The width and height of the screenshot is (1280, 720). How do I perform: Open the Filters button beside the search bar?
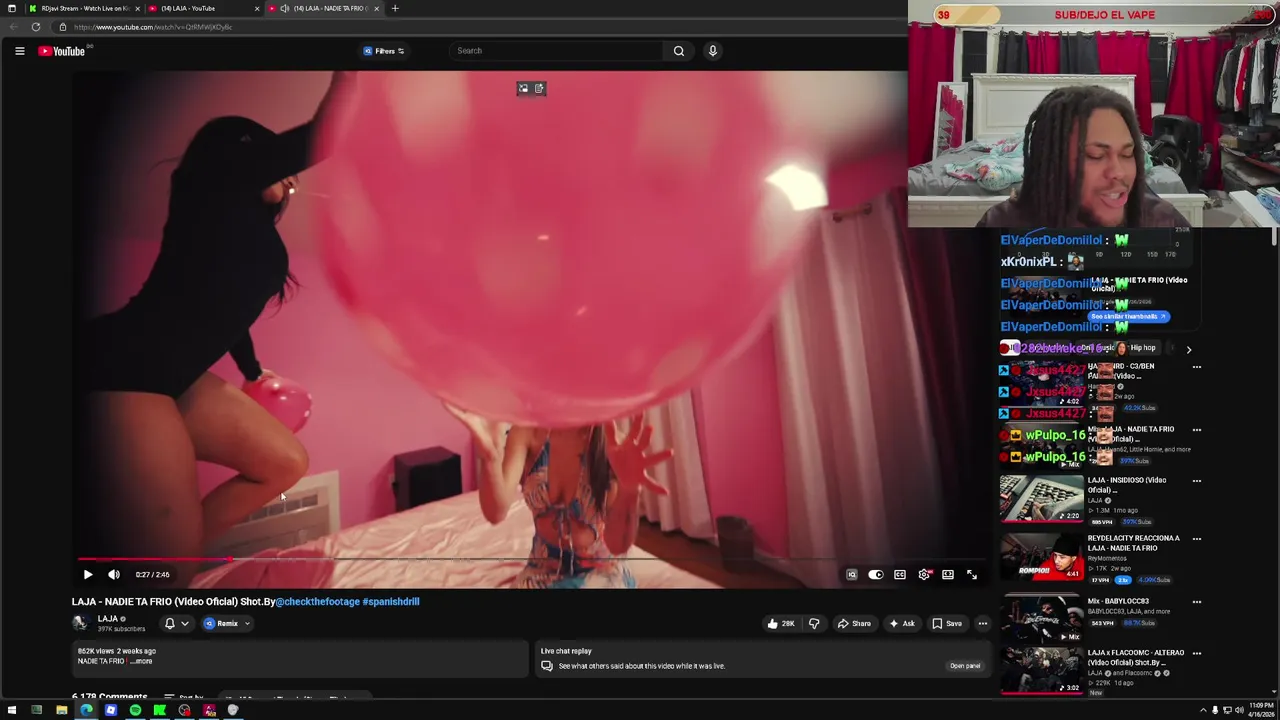point(384,51)
